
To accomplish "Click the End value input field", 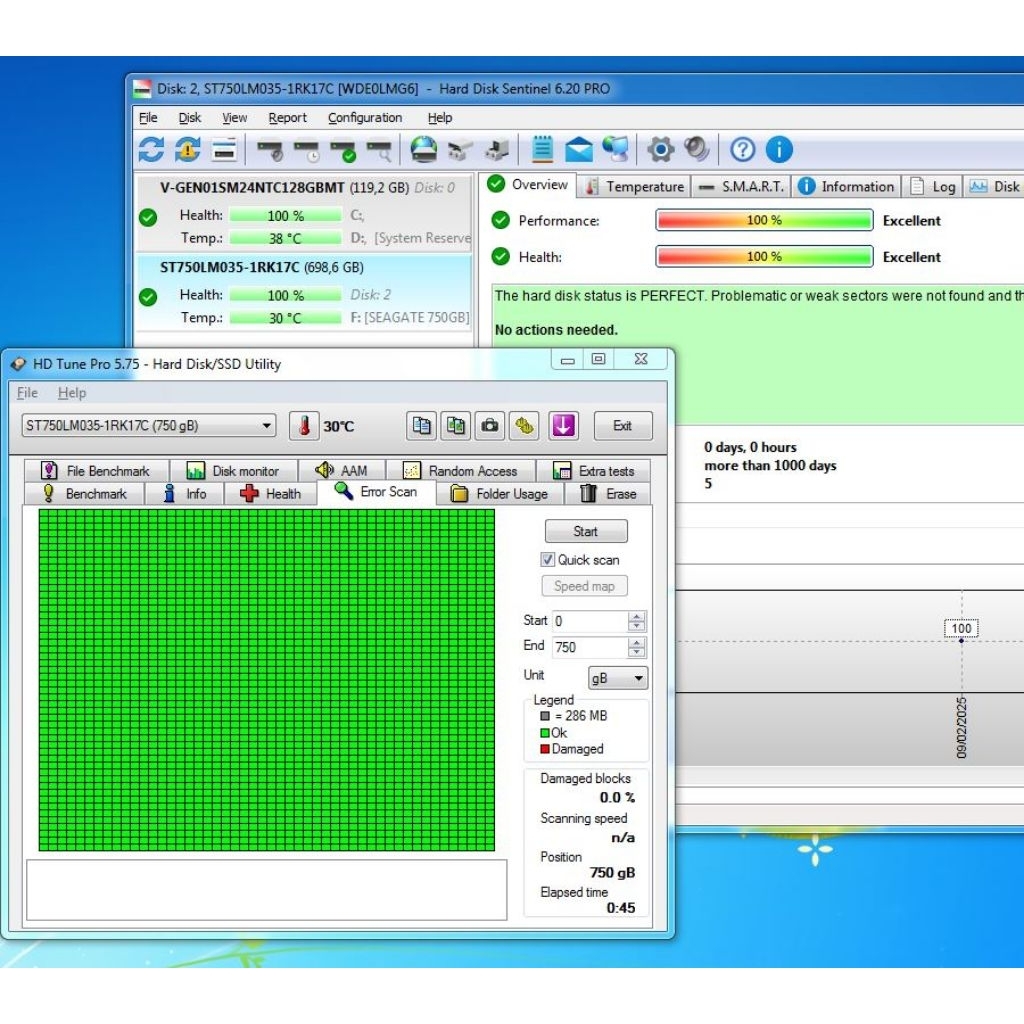I will point(590,647).
